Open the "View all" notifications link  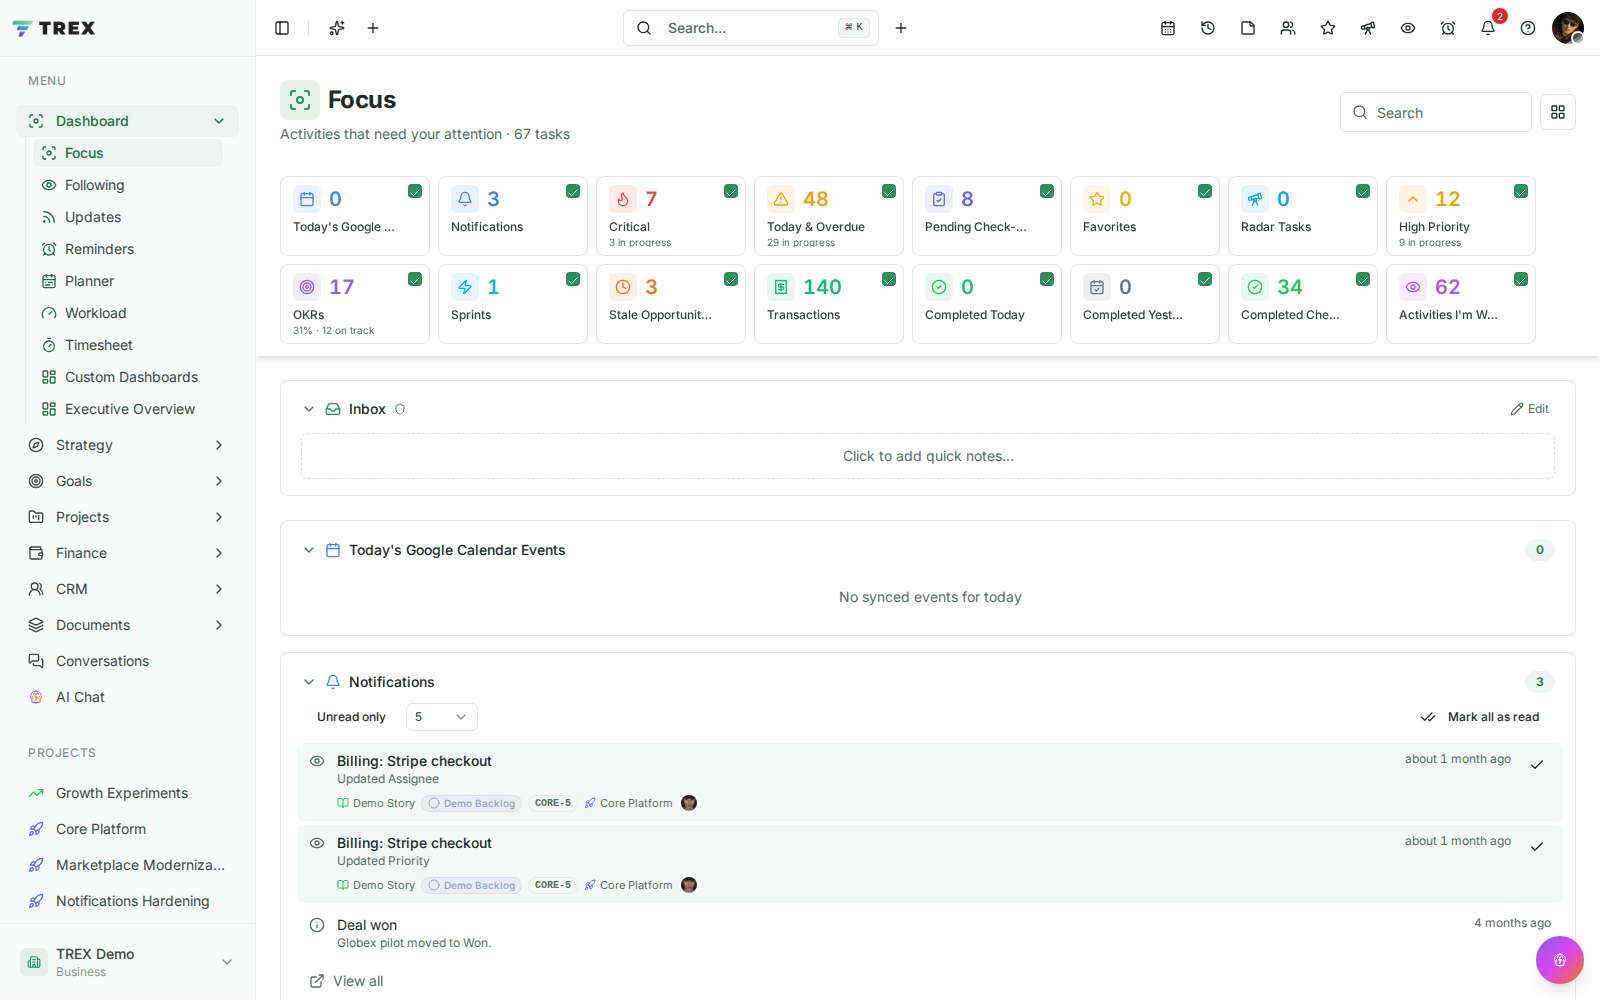pos(346,981)
